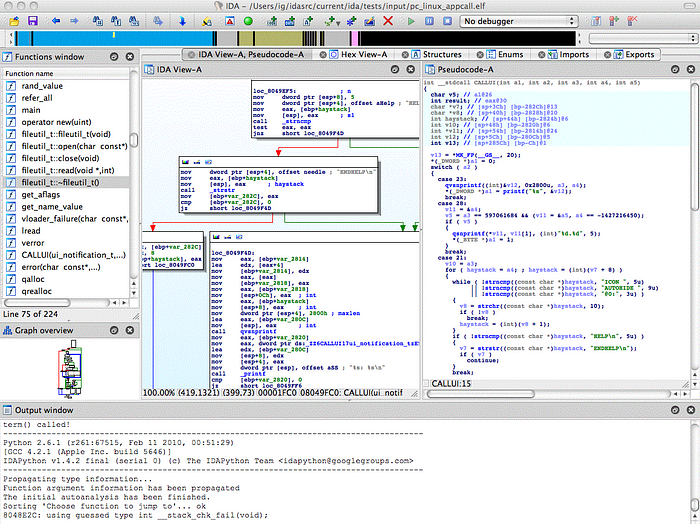
Task: Click 'case 23:' in pseudocode
Action: [x=452, y=179]
